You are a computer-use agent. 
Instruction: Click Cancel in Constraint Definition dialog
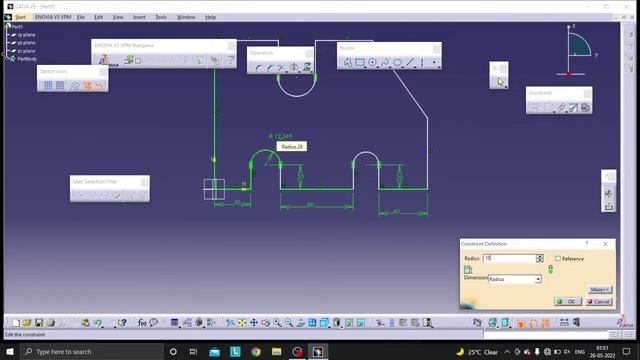pos(599,302)
